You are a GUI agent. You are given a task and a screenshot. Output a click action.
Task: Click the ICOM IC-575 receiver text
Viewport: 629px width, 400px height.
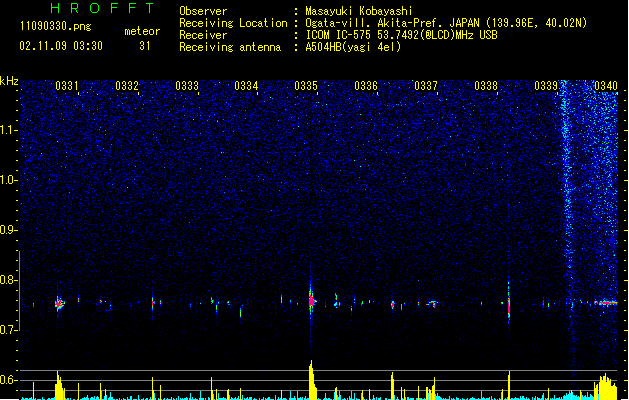click(x=401, y=35)
